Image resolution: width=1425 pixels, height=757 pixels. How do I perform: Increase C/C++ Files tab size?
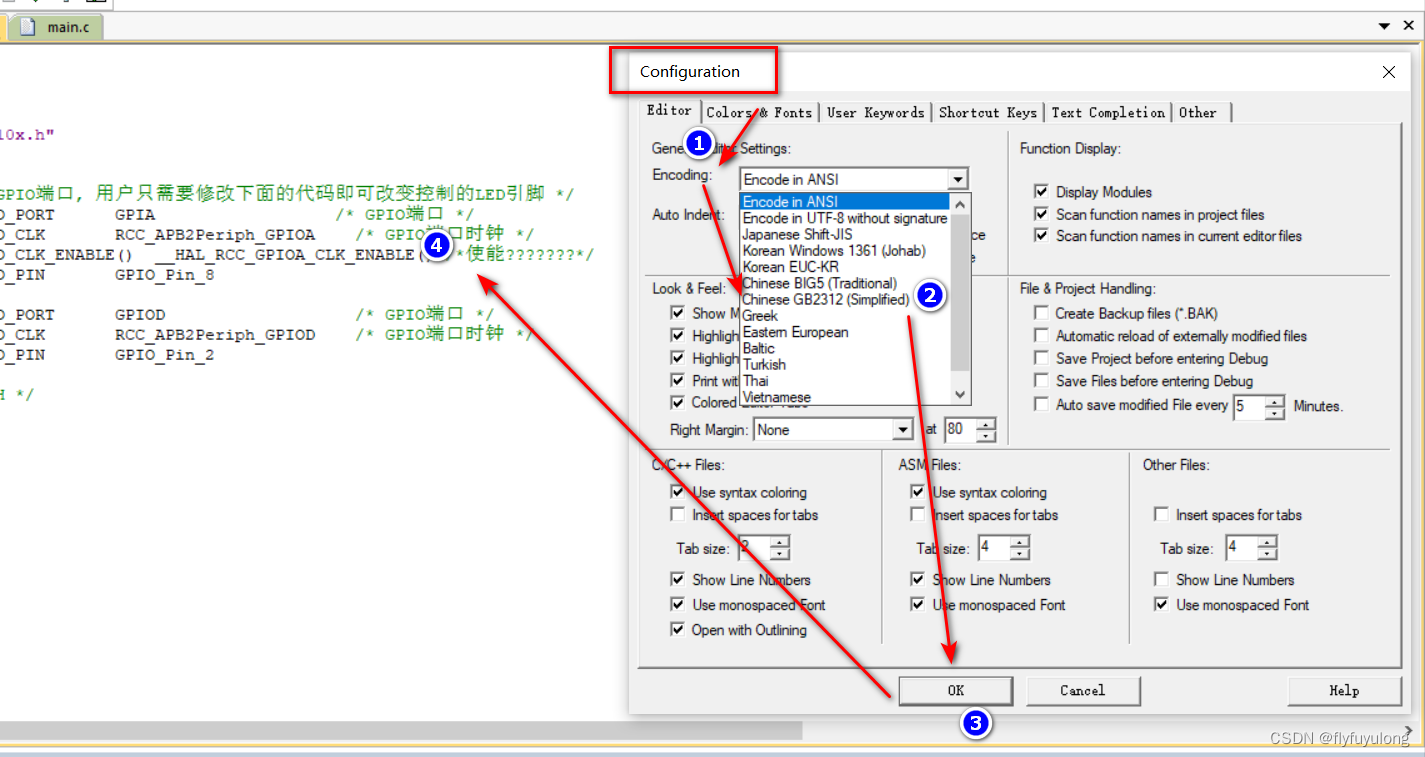point(781,543)
